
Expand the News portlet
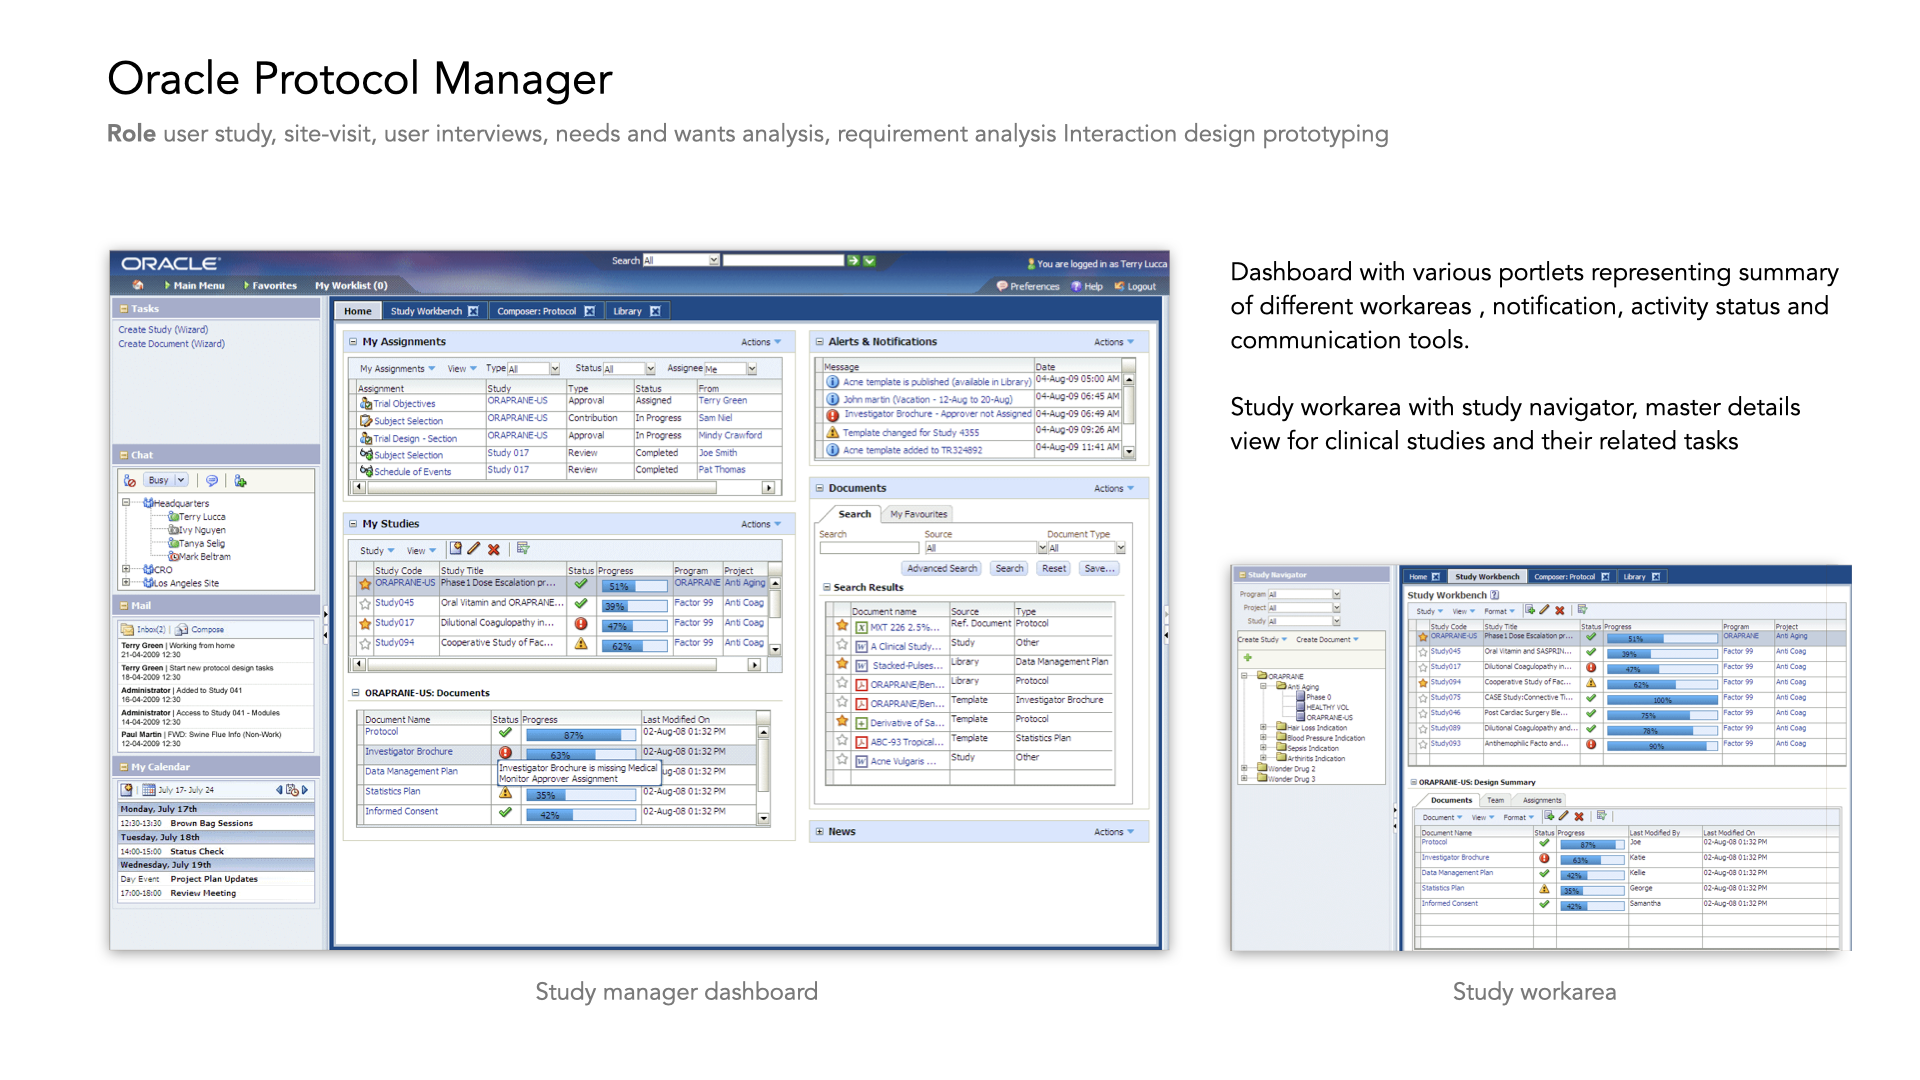(x=819, y=832)
